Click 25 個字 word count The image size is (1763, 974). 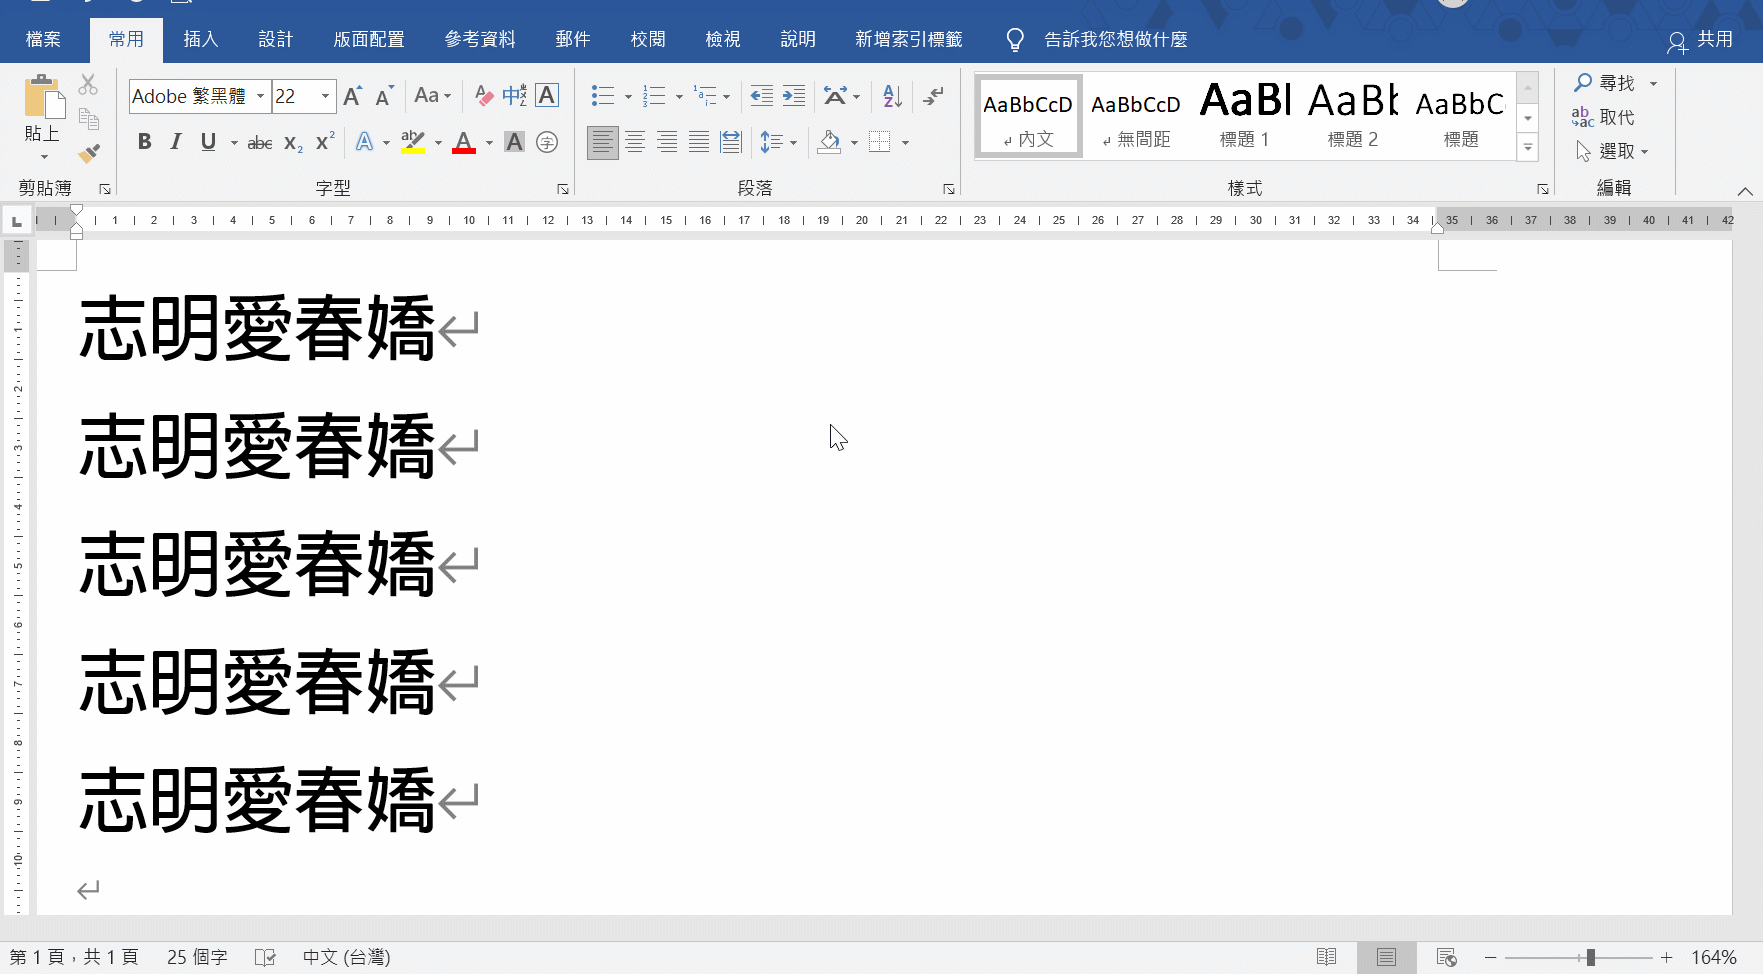point(197,957)
